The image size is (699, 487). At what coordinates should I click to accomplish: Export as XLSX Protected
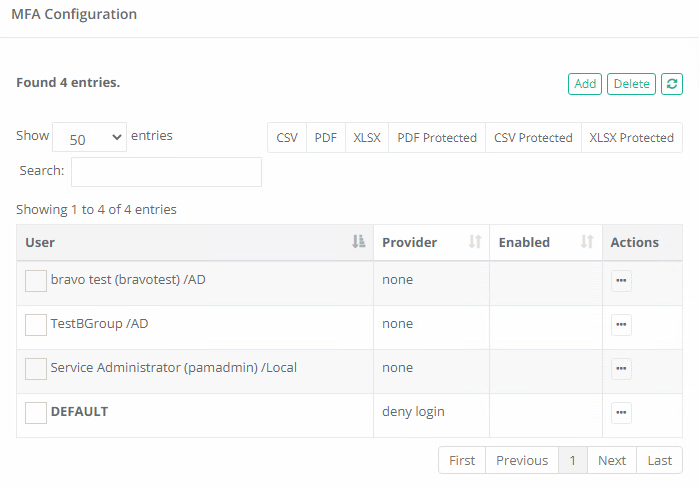(x=632, y=138)
